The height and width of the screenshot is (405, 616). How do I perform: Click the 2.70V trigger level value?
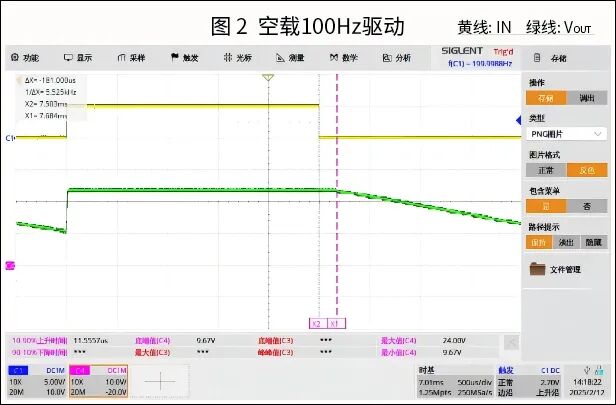tap(551, 382)
